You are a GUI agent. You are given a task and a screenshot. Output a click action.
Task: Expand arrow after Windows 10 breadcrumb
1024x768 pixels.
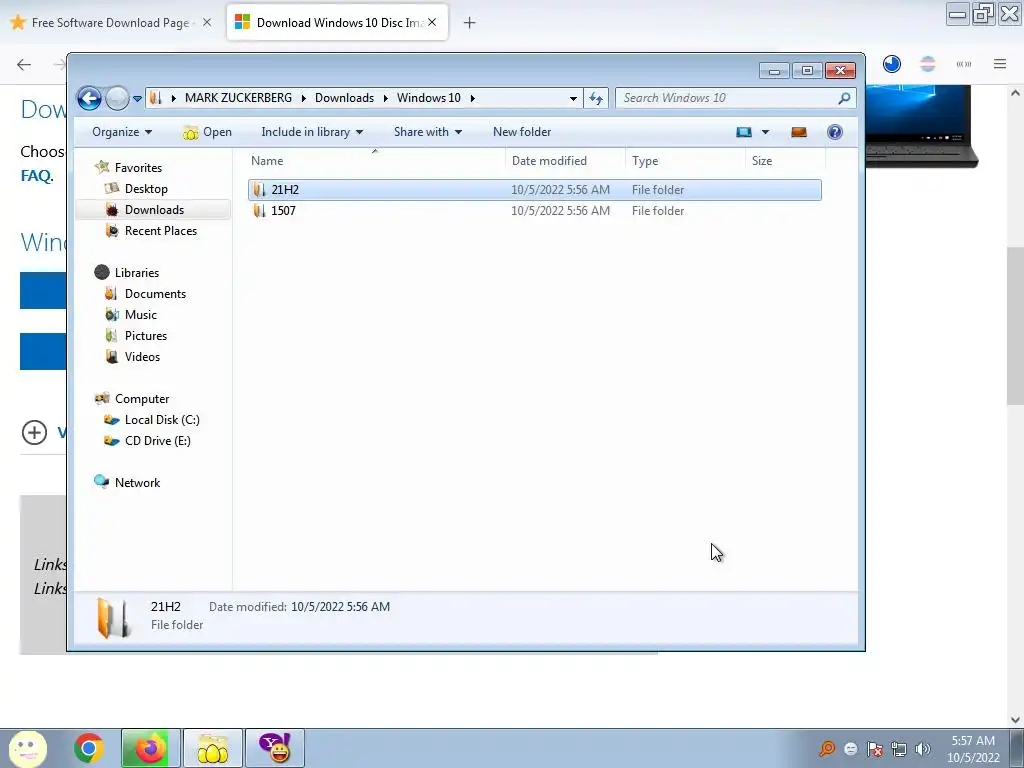tap(472, 98)
